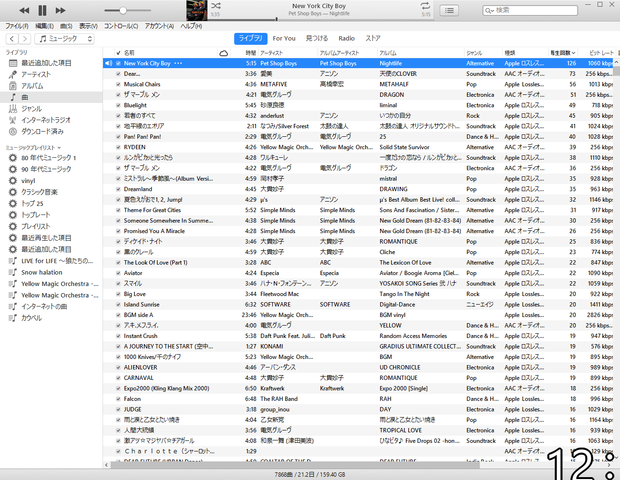Open クラシック音楽 smart playlist
The width and height of the screenshot is (620, 480).
coord(39,192)
